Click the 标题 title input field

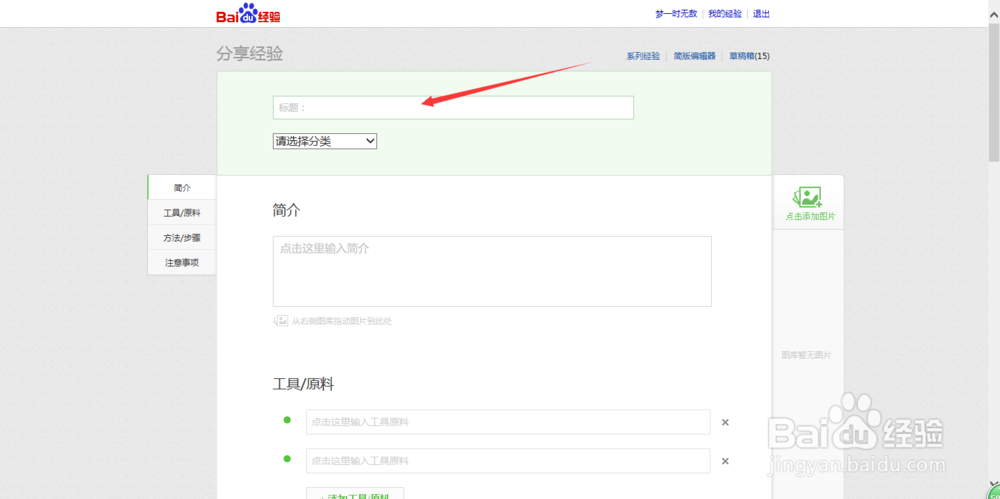tap(453, 108)
